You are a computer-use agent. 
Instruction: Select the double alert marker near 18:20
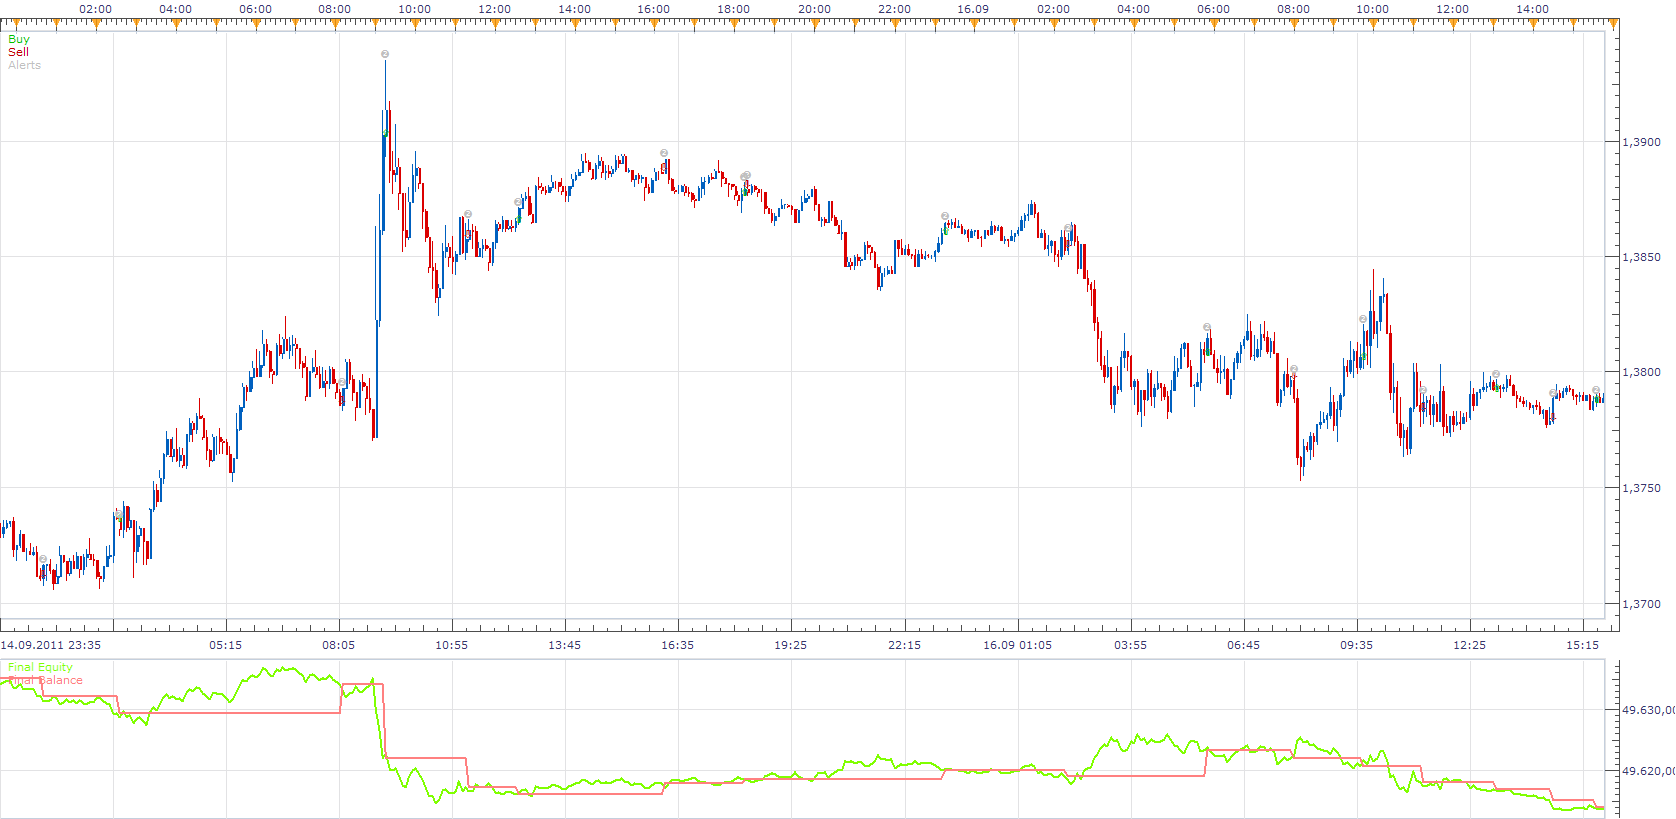745,176
